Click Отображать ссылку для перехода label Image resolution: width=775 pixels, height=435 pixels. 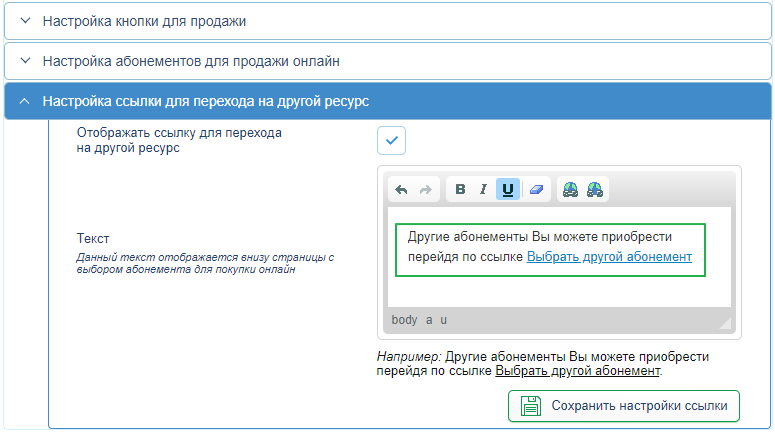click(x=179, y=140)
